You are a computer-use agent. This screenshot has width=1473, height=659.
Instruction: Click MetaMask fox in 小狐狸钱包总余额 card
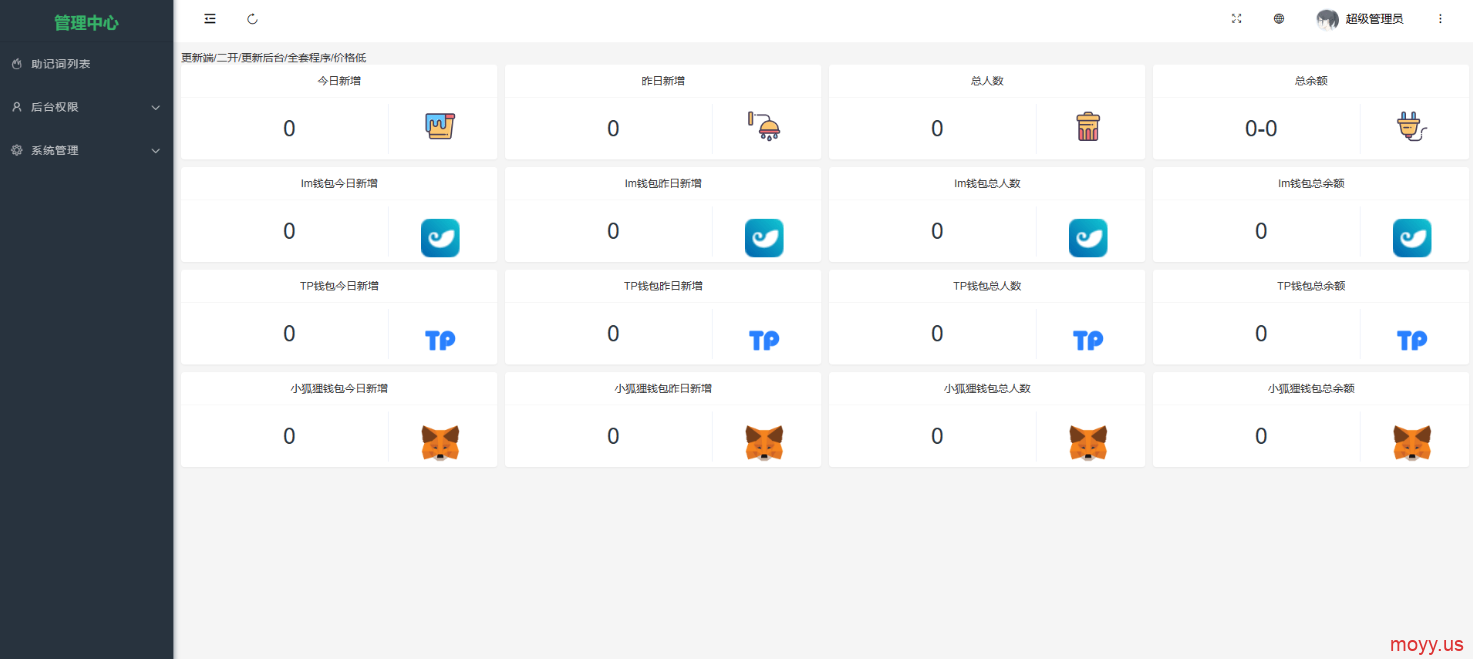[x=1412, y=442]
